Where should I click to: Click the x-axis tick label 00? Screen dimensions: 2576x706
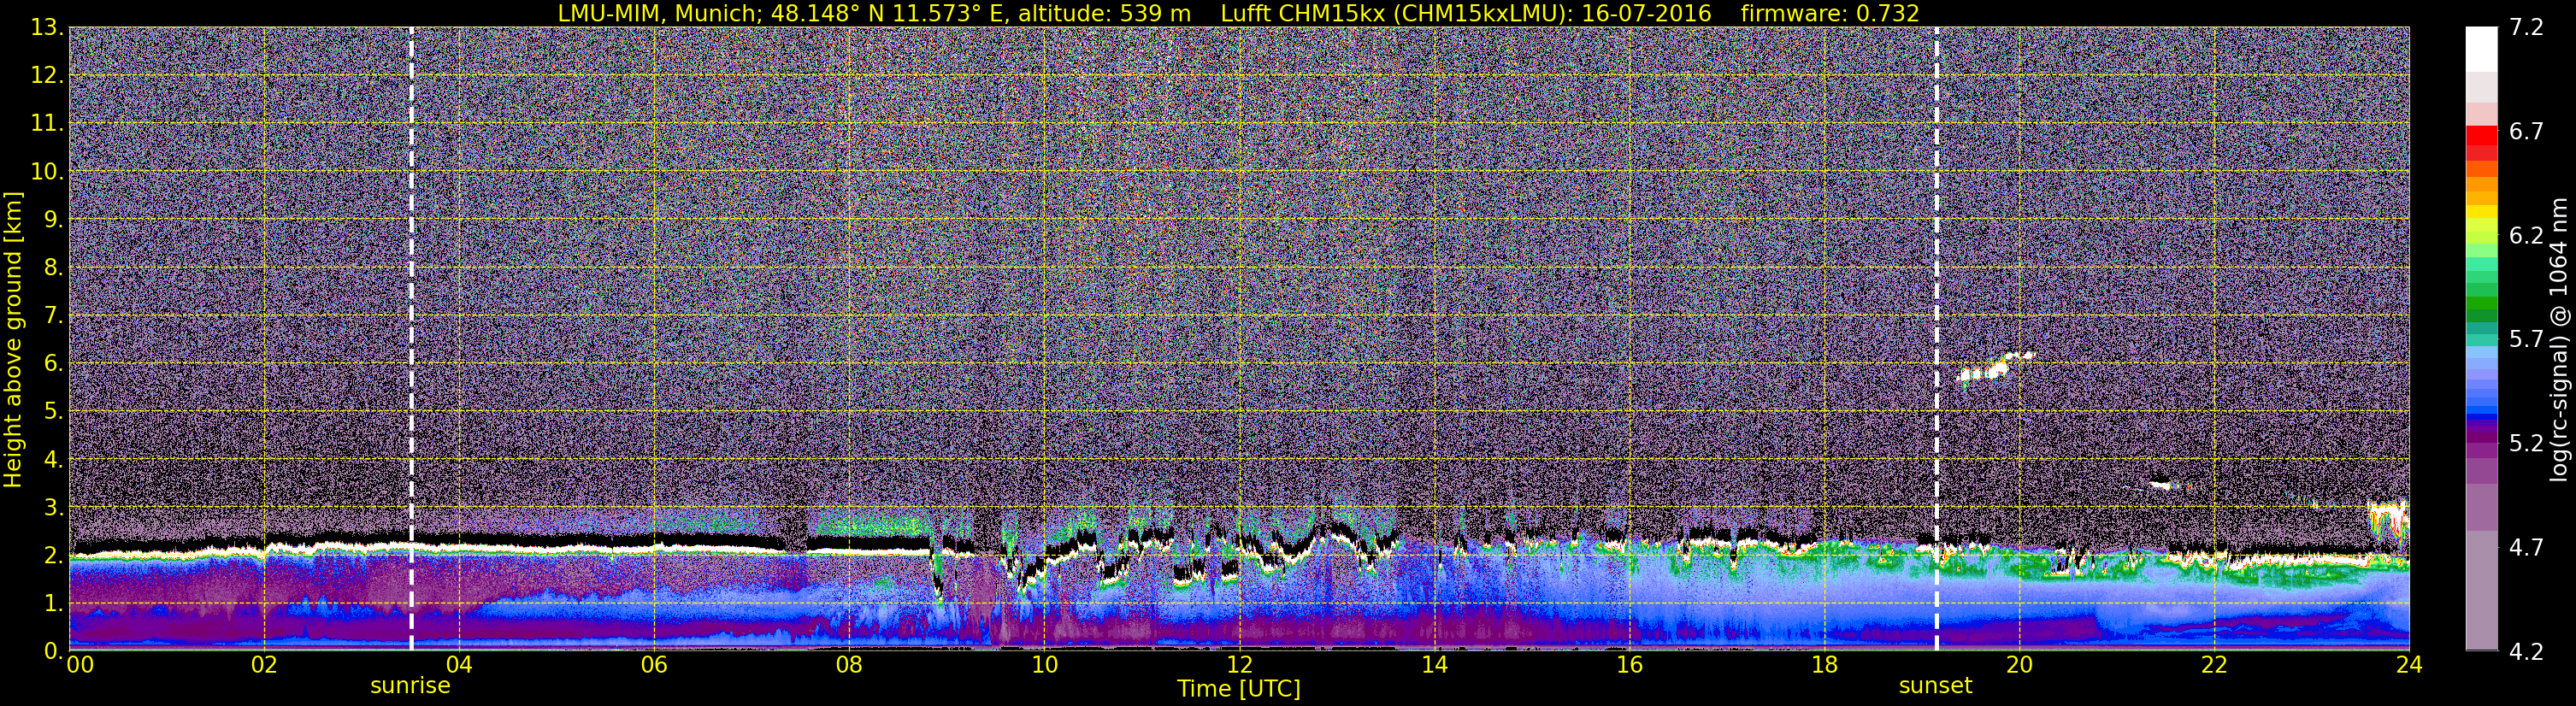tap(79, 664)
